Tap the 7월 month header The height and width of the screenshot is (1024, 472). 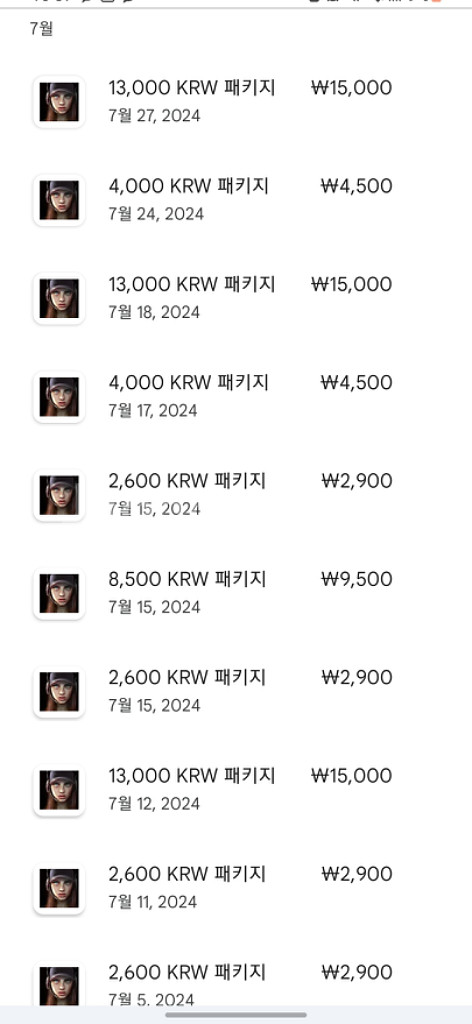[41, 29]
